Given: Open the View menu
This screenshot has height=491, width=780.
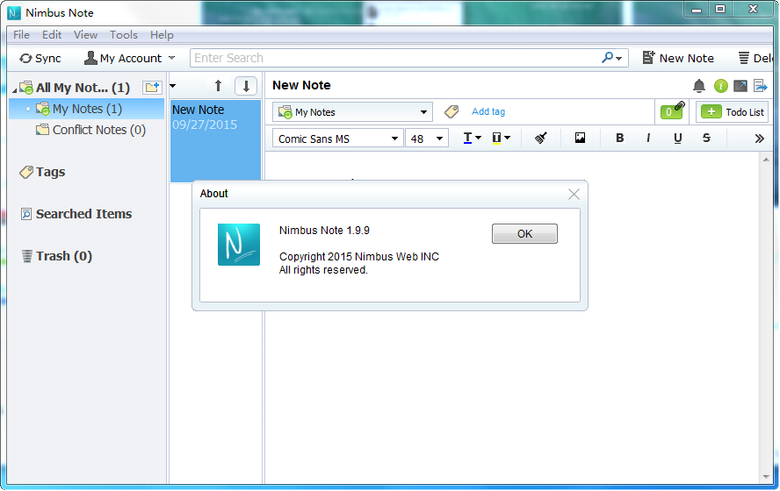Looking at the screenshot, I should (x=86, y=35).
